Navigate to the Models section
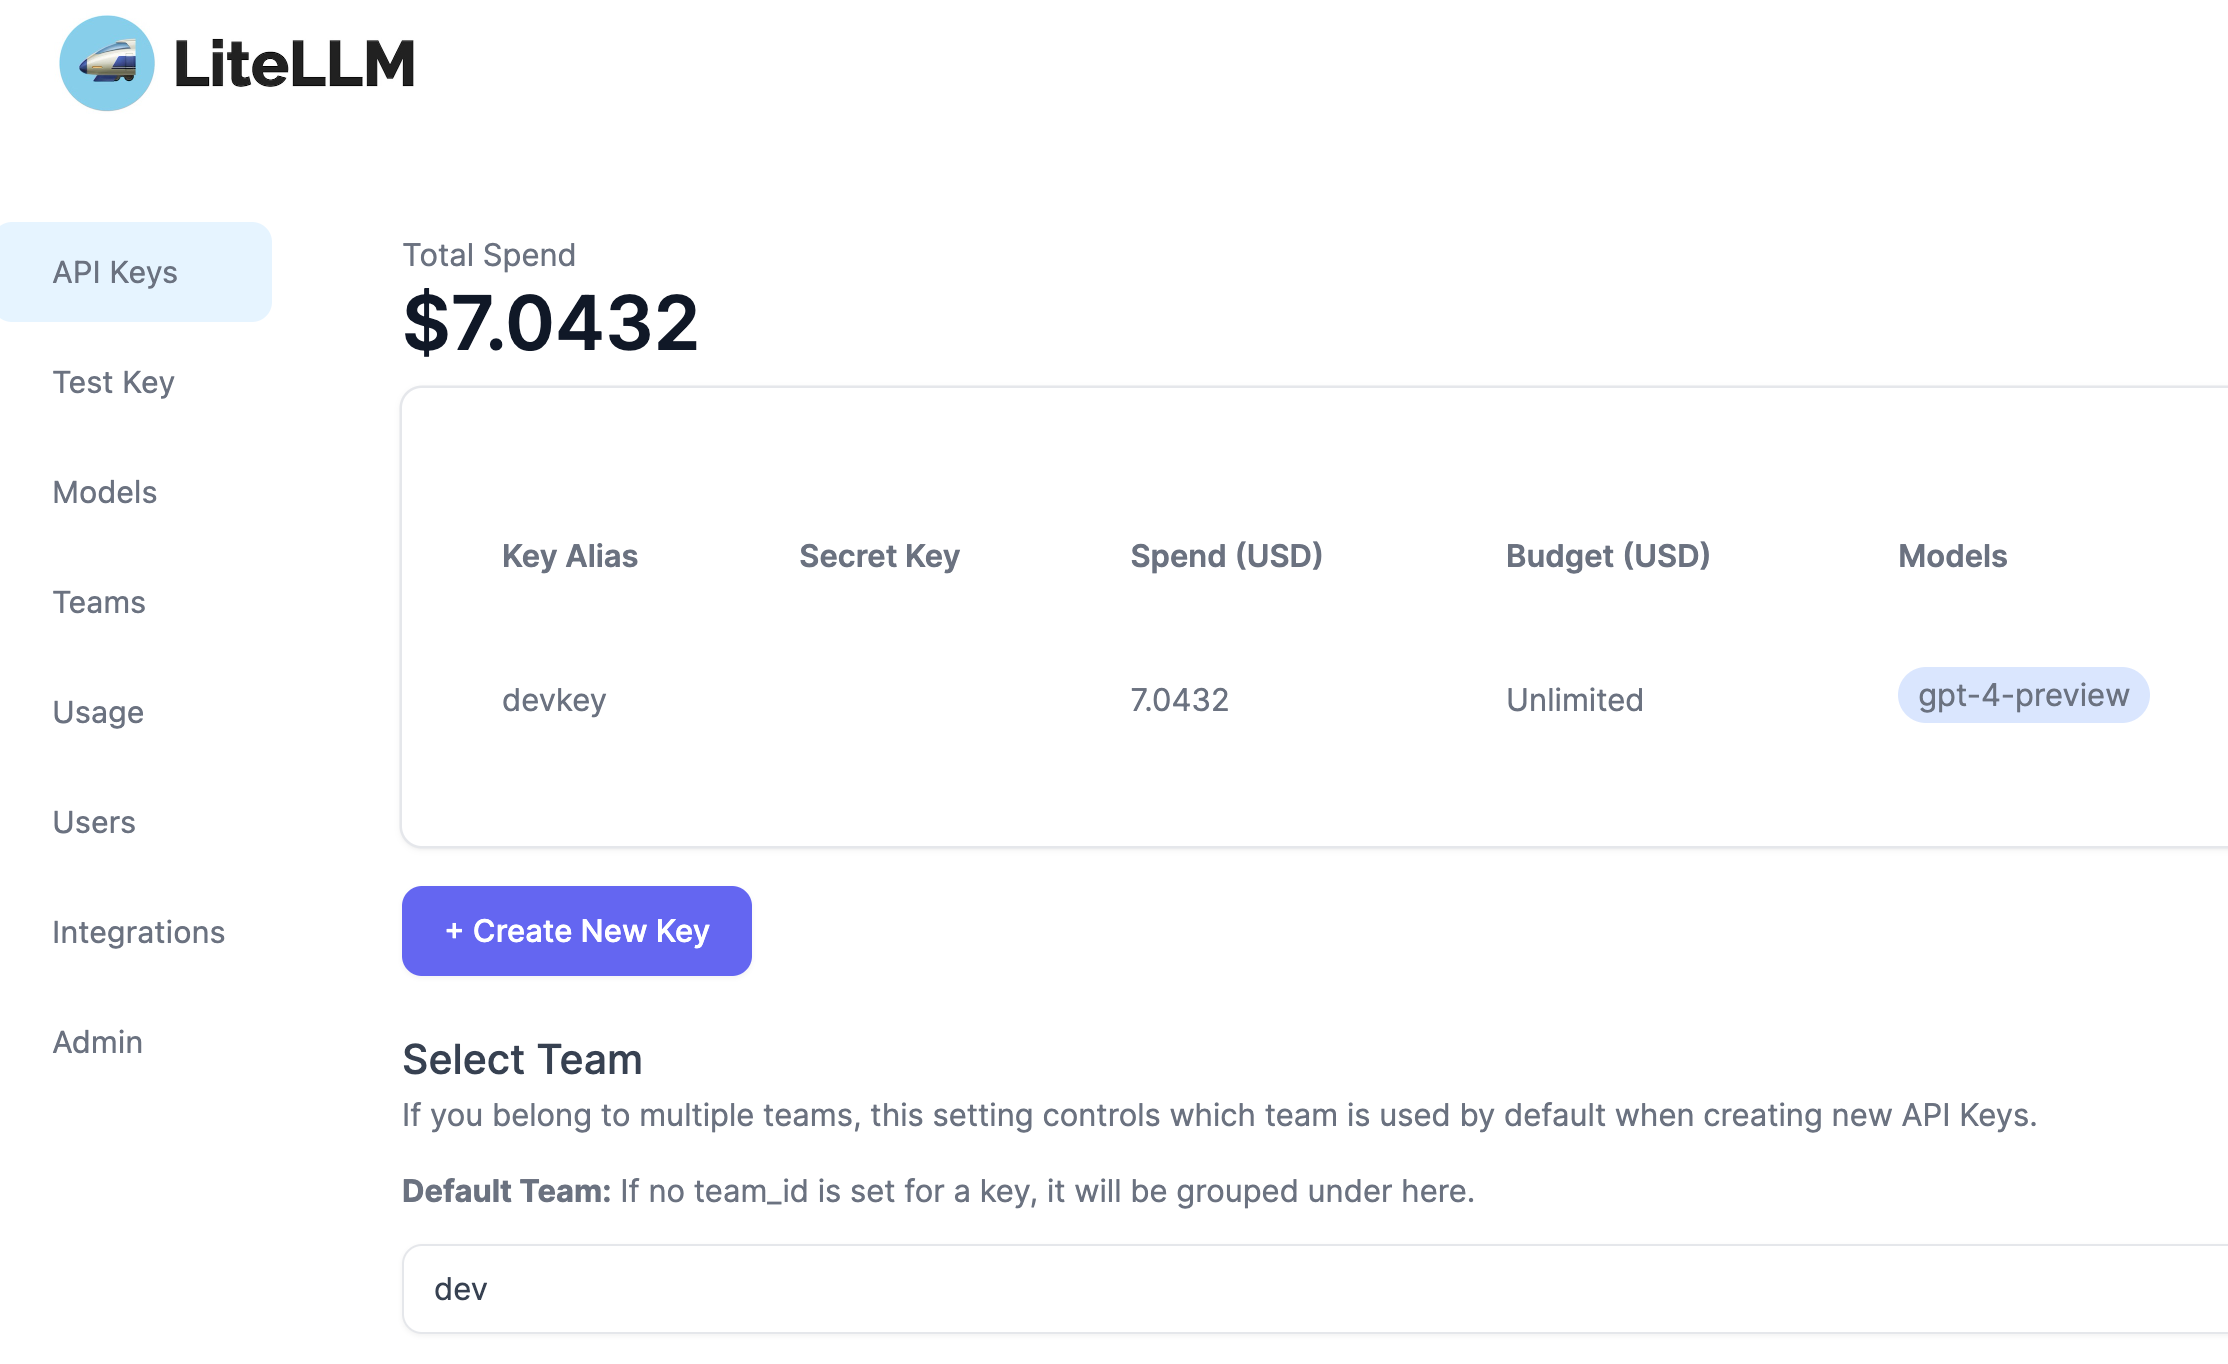This screenshot has height=1364, width=2228. coord(104,491)
